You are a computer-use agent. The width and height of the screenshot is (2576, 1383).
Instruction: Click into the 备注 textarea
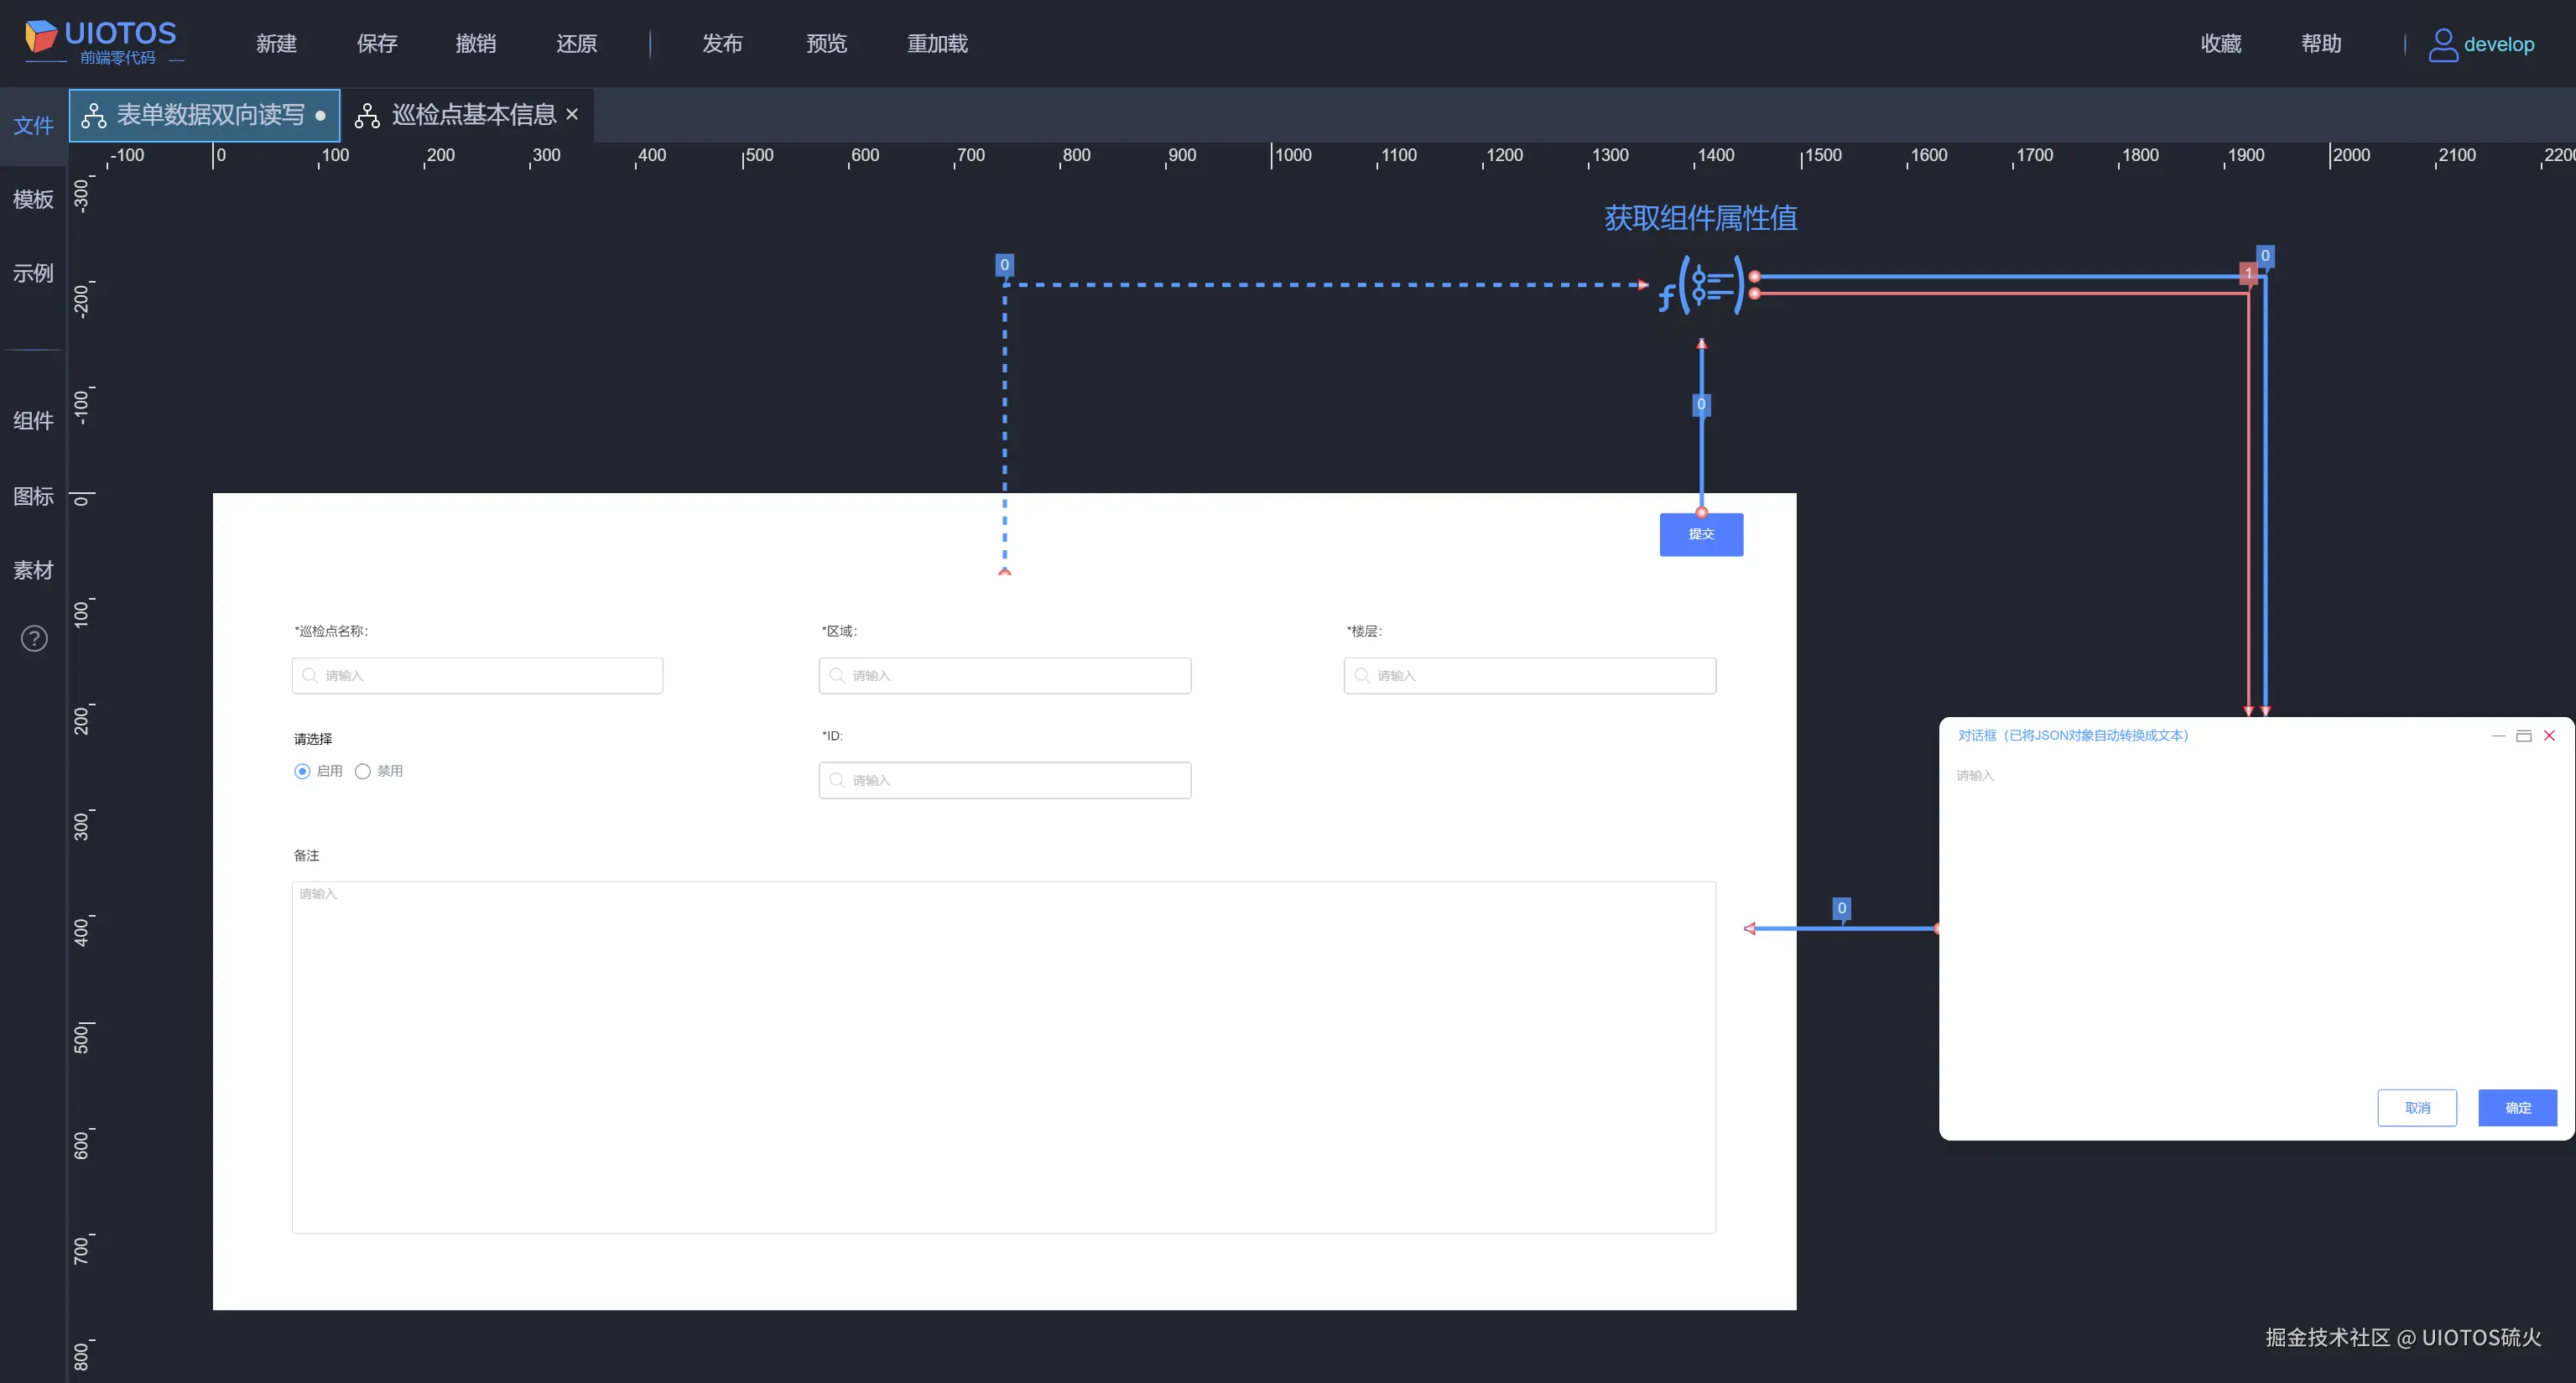[x=1003, y=1057]
